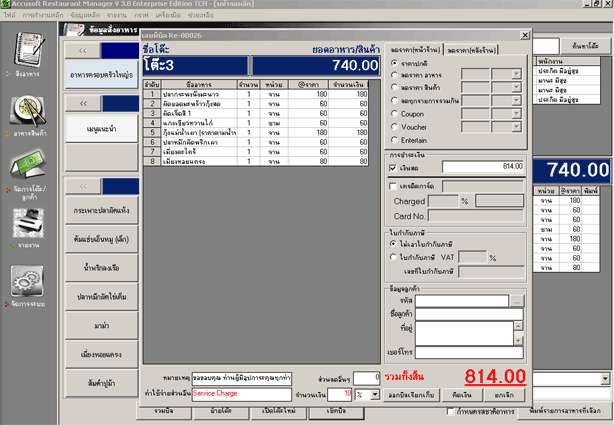Viewport: 614px width, 425px height.
Task: Click the recommended menu category button
Action: (100, 128)
